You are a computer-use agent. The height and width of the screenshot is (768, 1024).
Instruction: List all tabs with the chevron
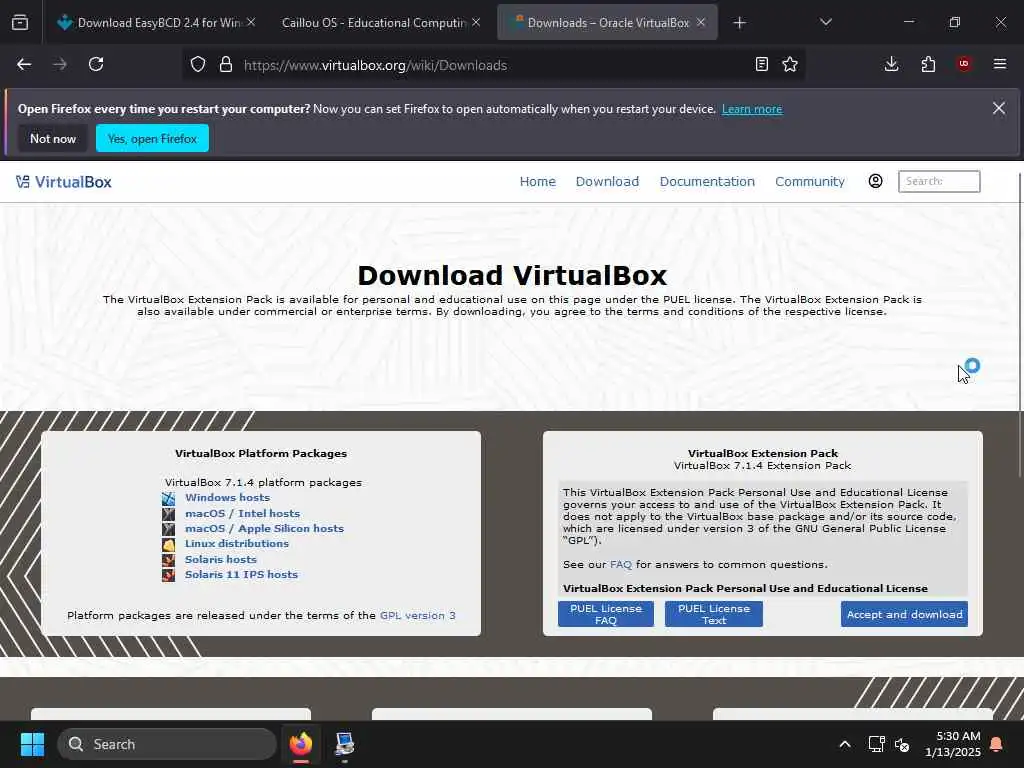(x=825, y=22)
